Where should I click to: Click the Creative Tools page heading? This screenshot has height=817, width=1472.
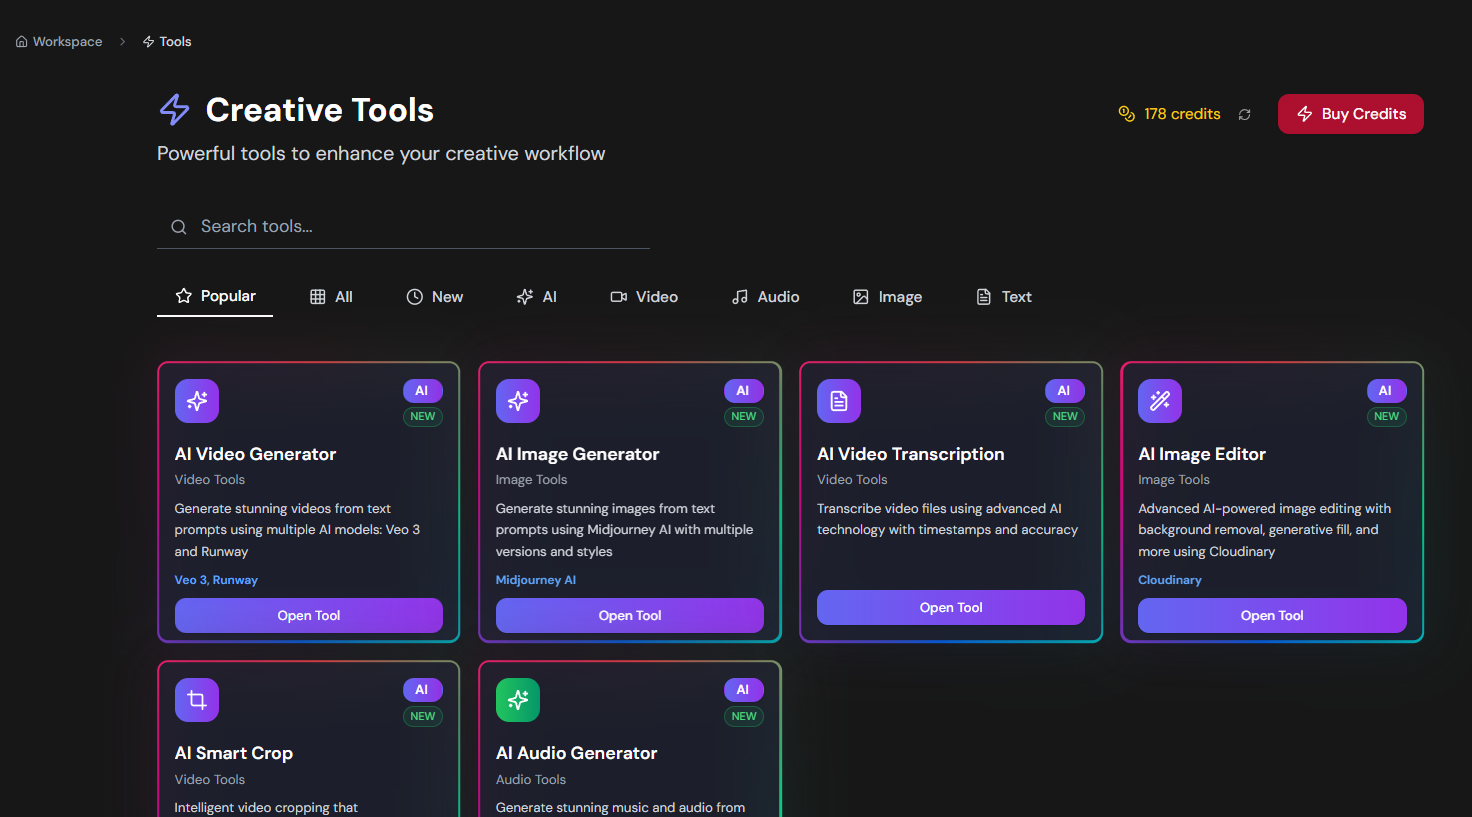point(320,110)
